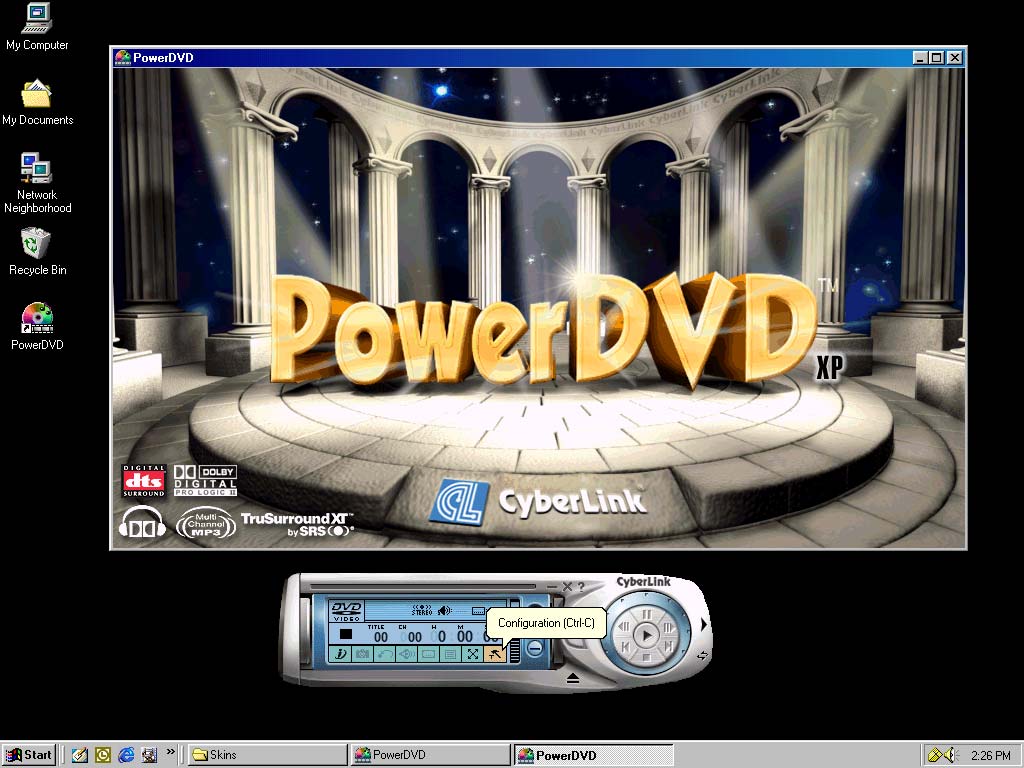Click the swap arrows icon beside the wheel

702,655
